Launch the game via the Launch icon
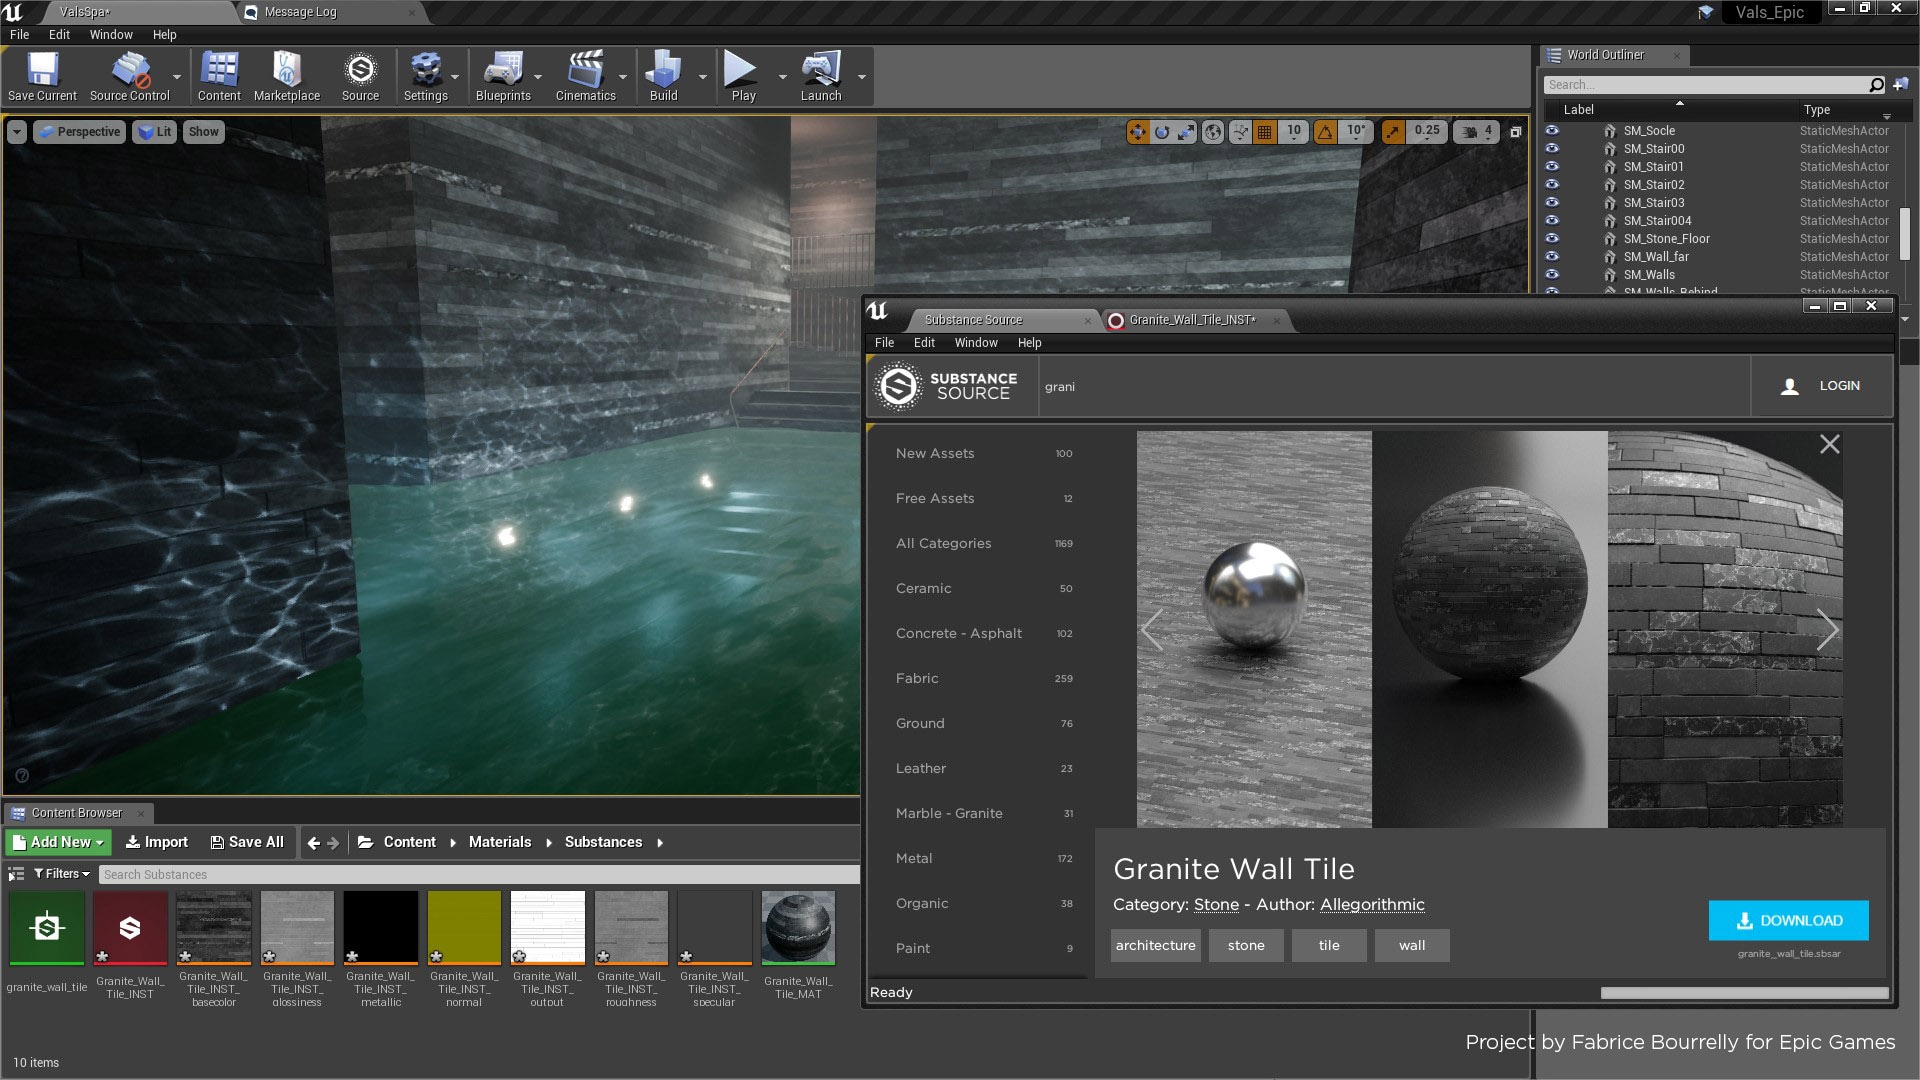Viewport: 1920px width, 1080px height. [x=820, y=75]
